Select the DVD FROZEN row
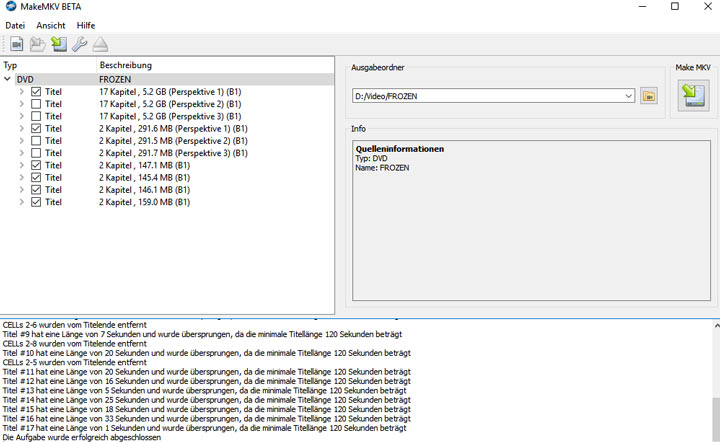The height and width of the screenshot is (442, 720). click(167, 79)
